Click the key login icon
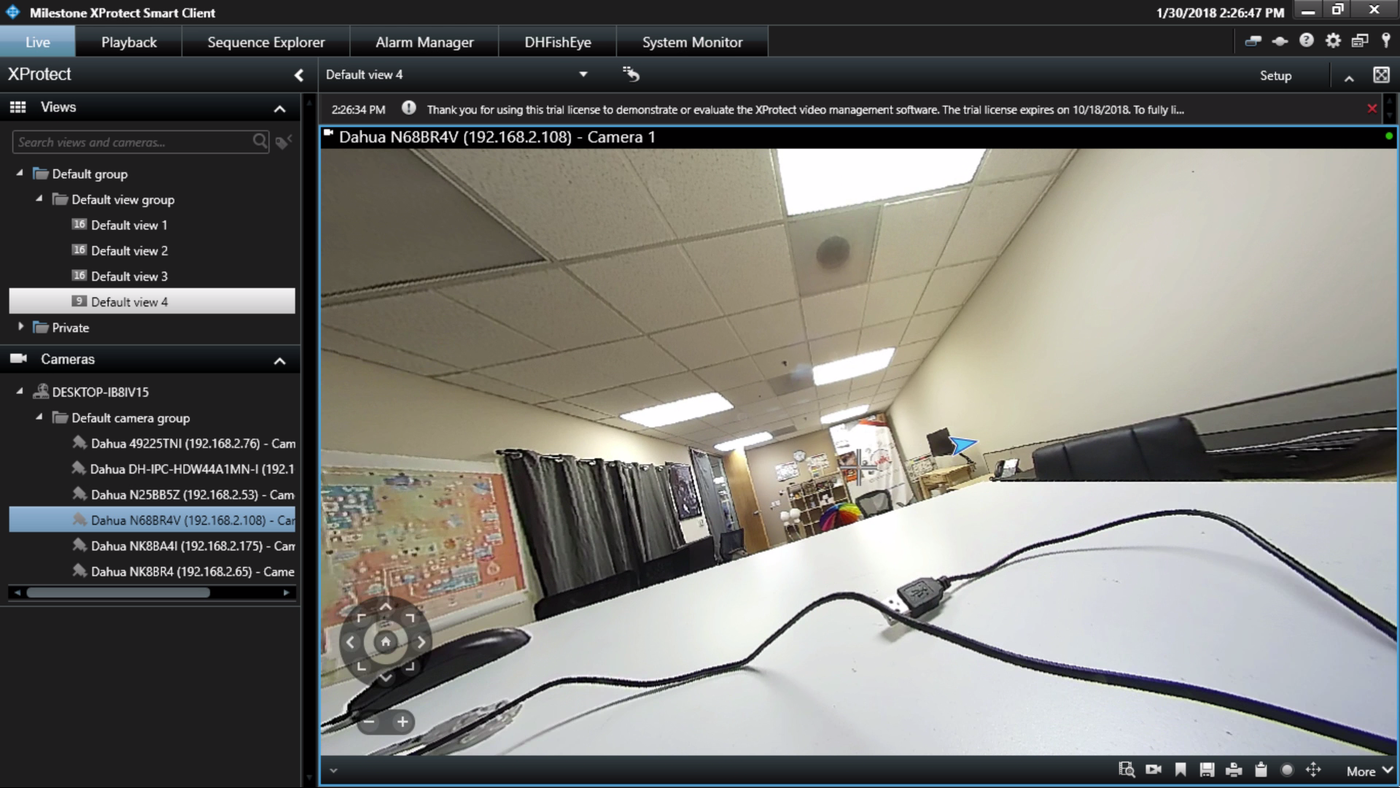This screenshot has width=1400, height=788. 1386,41
